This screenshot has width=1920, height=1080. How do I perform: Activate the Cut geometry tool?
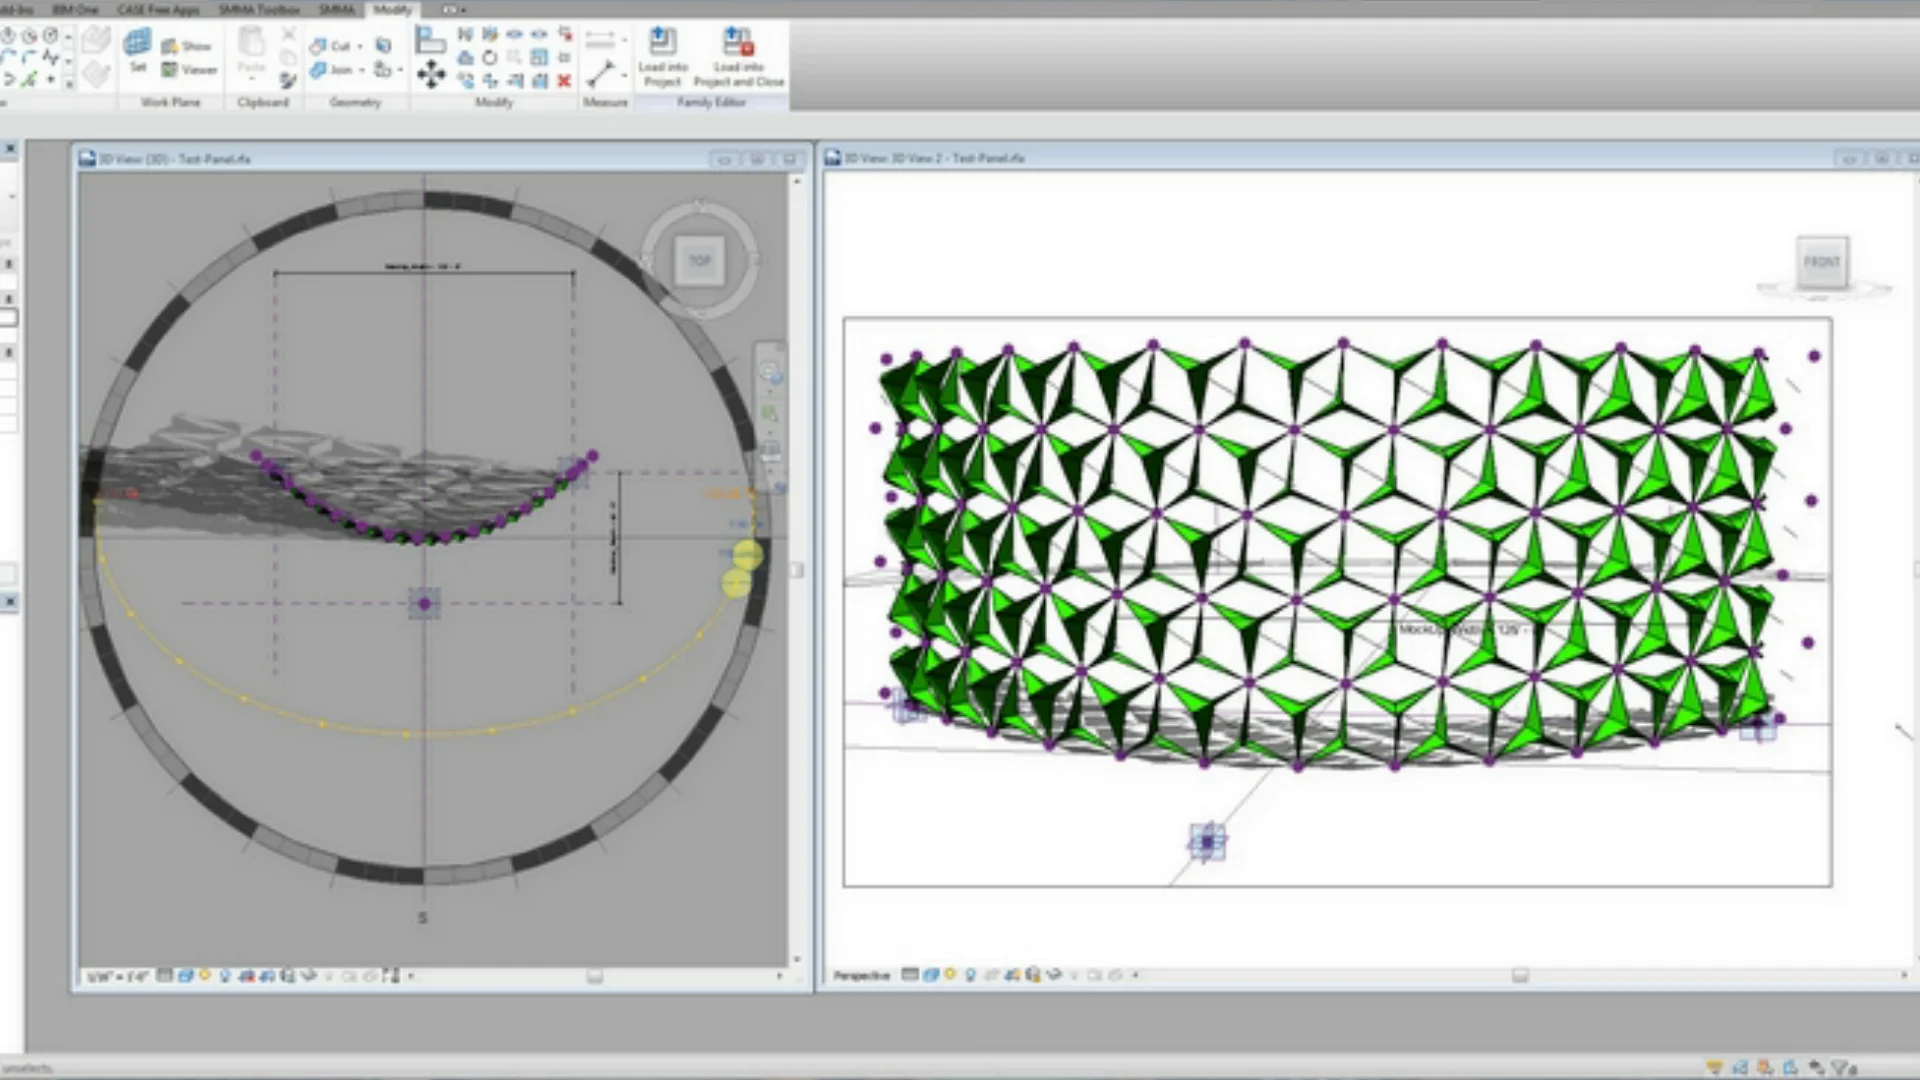tap(334, 46)
